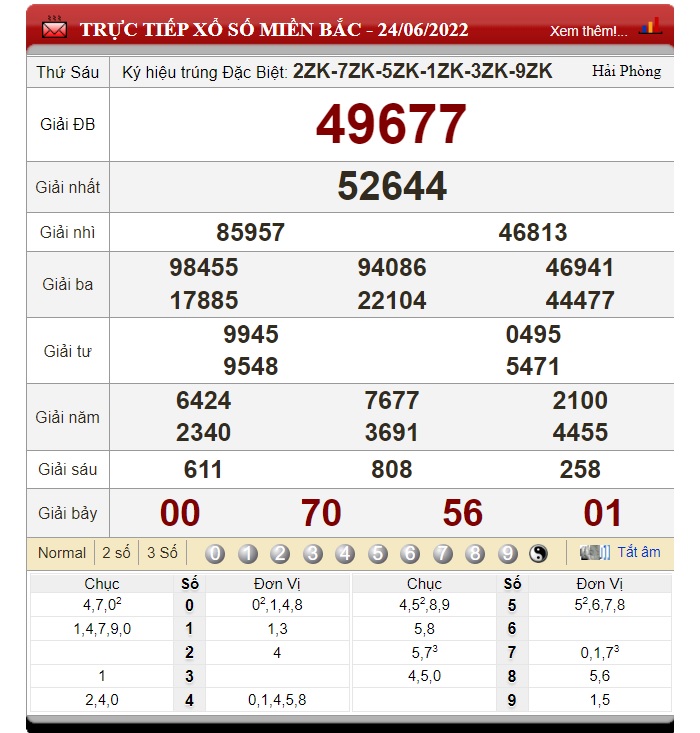Click fourth prize number 0495
Viewport: 700px width, 733px height.
[x=533, y=334]
